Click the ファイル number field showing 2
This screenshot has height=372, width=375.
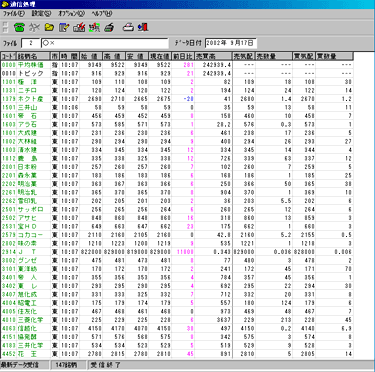pos(31,43)
